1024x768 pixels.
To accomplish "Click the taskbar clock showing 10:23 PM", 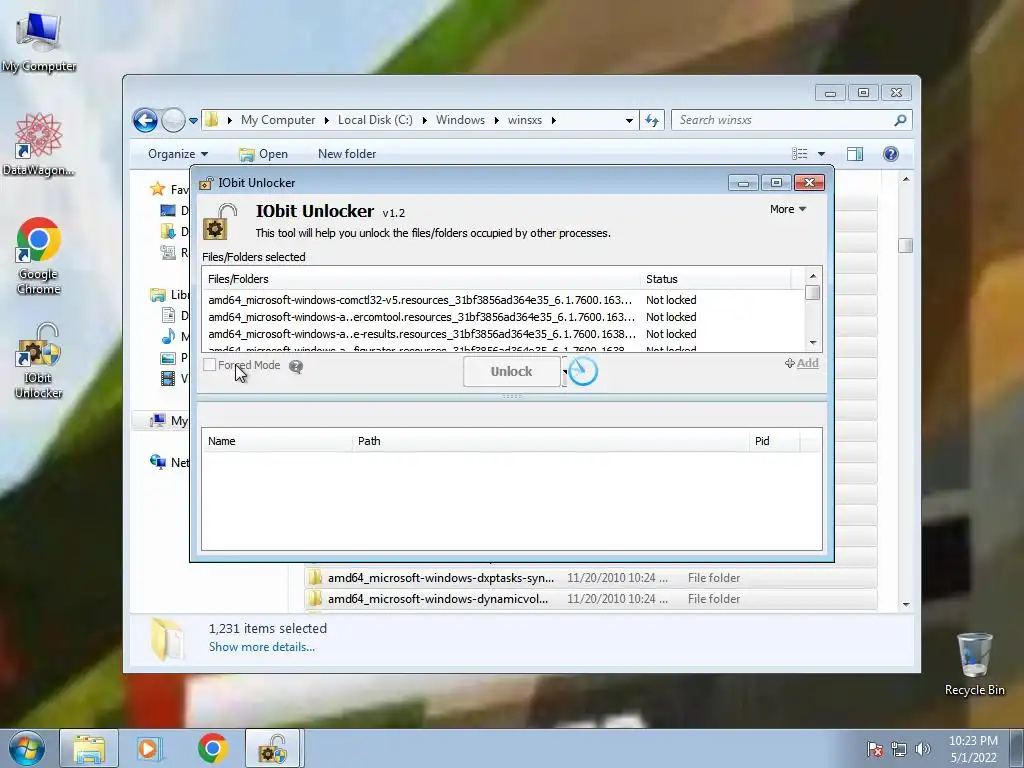I will (973, 749).
